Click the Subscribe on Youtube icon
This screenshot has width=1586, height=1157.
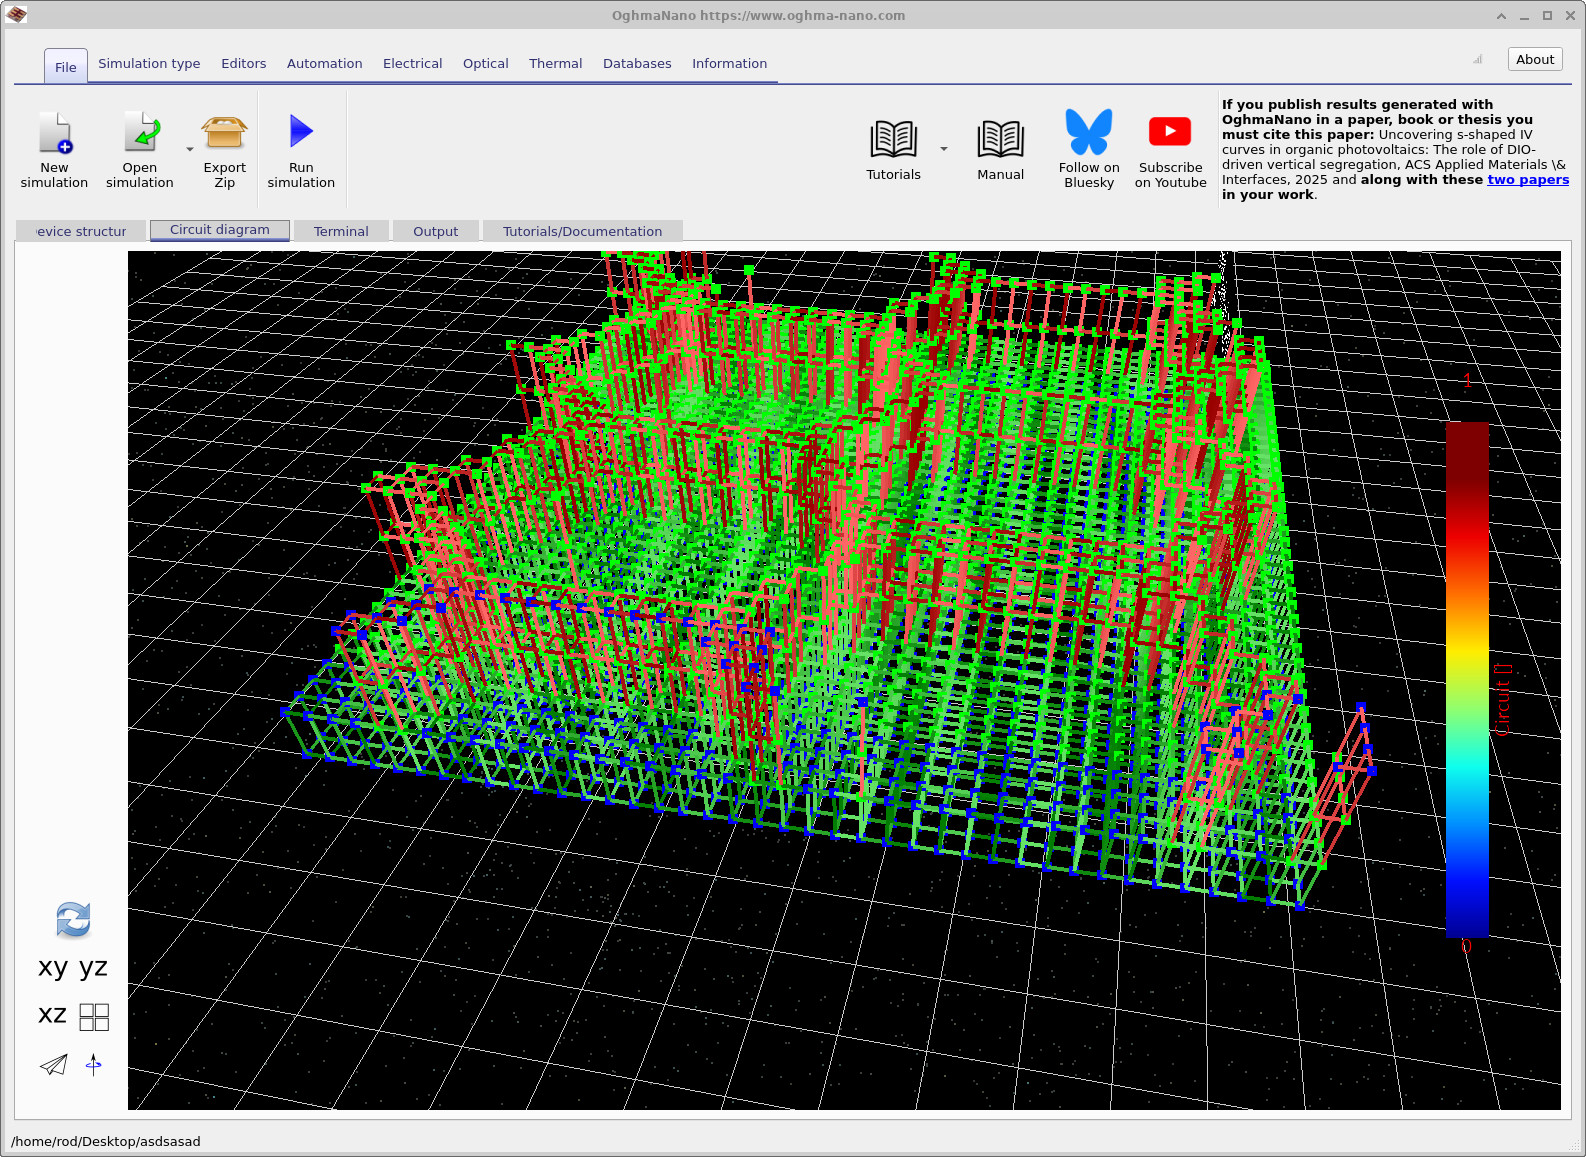(1170, 132)
